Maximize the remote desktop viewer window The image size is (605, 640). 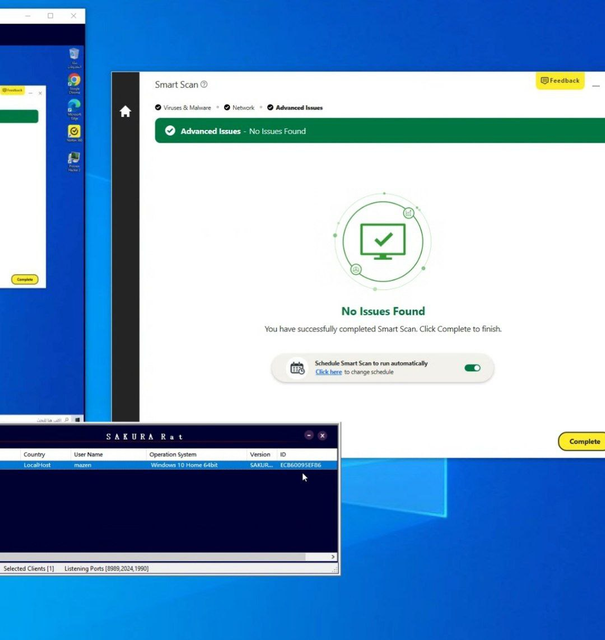pos(50,16)
